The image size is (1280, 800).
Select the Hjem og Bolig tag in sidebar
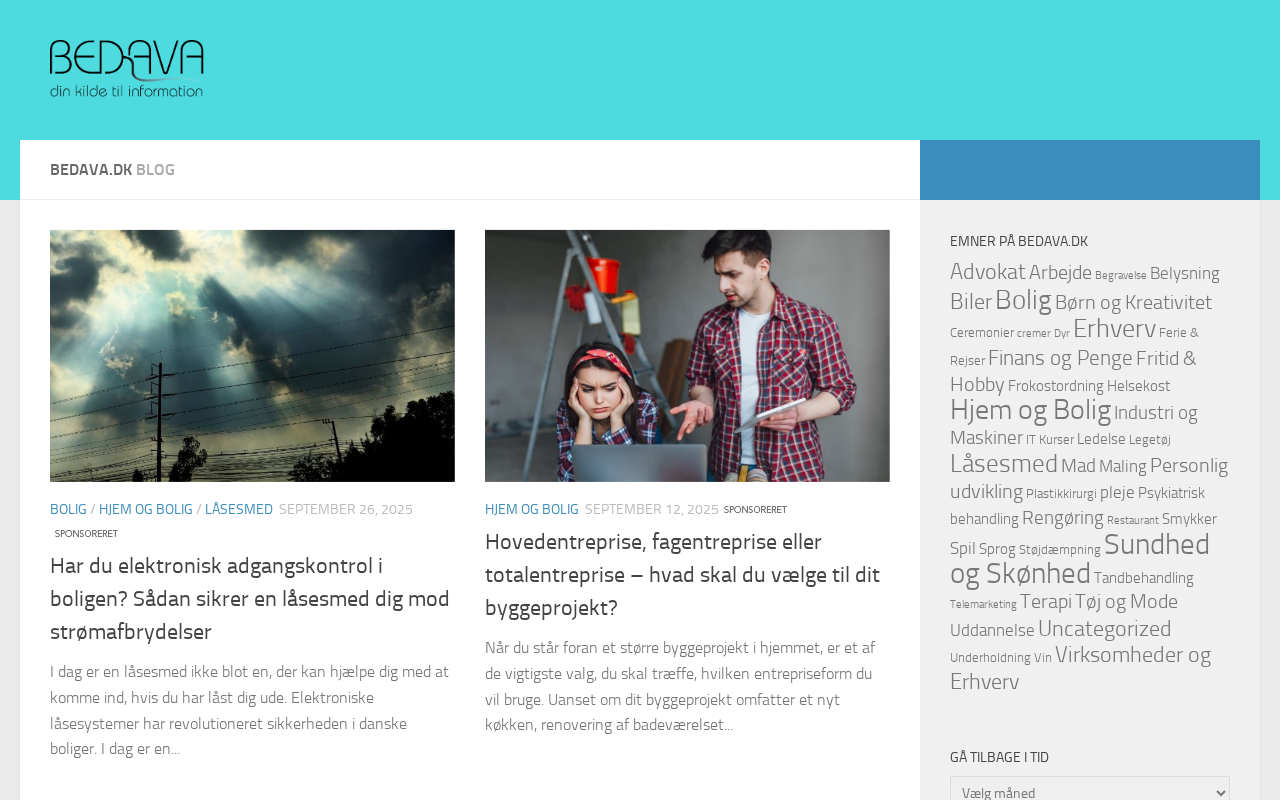coord(1030,410)
